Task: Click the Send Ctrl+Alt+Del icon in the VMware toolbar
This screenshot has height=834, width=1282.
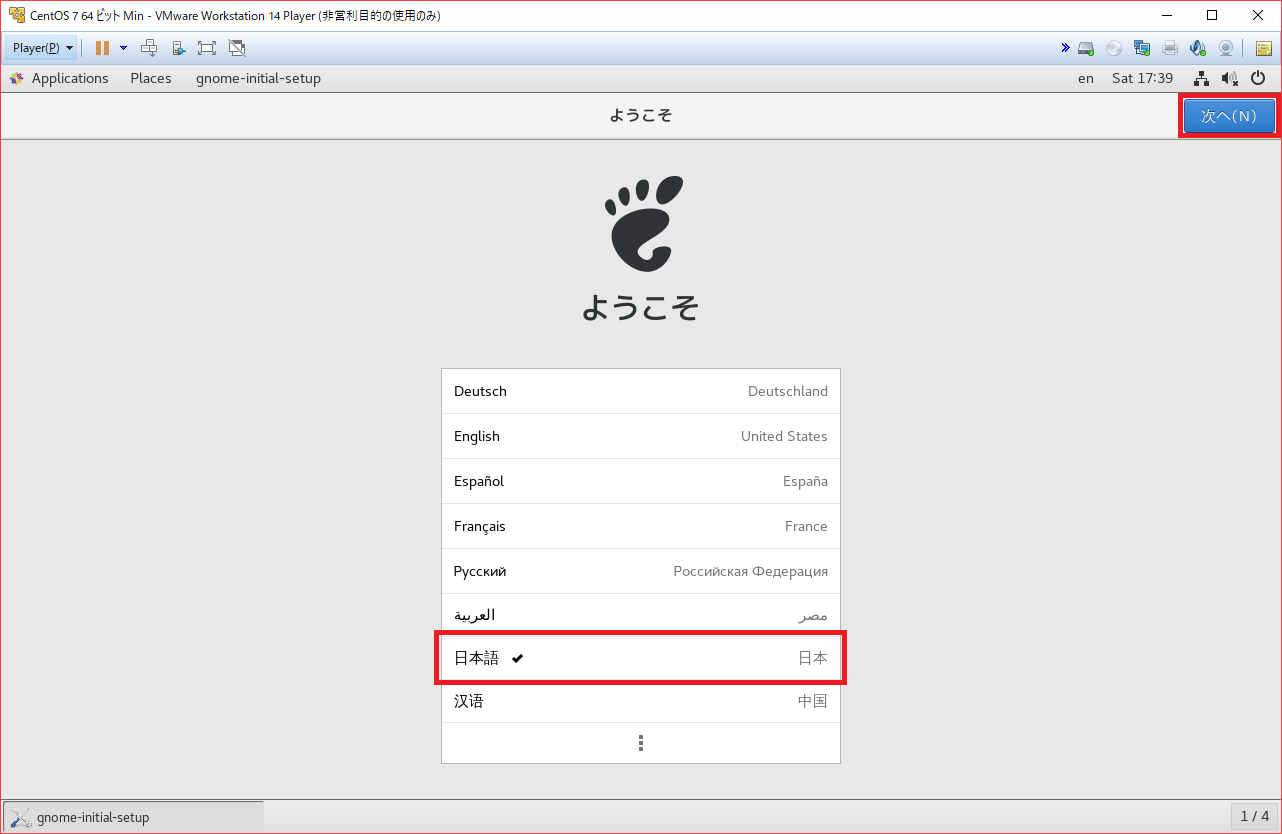Action: coord(149,47)
